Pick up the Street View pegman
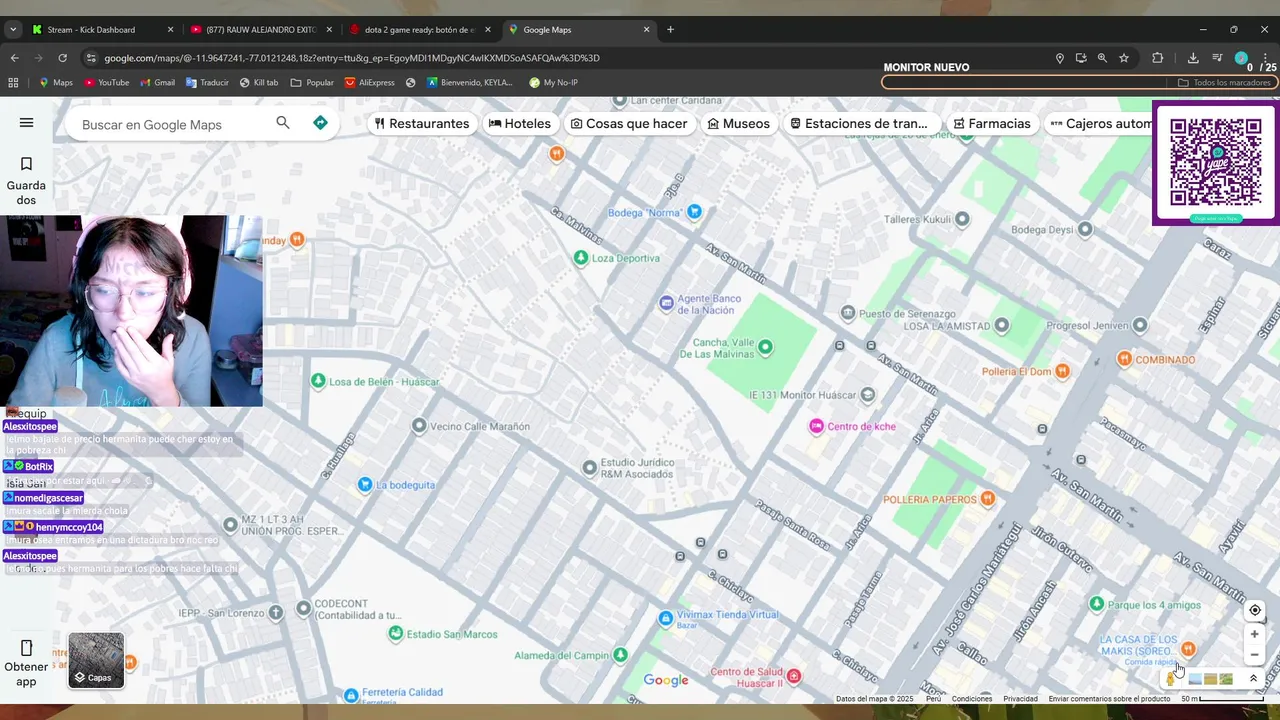Screen dimensions: 1280x720 [1170, 679]
